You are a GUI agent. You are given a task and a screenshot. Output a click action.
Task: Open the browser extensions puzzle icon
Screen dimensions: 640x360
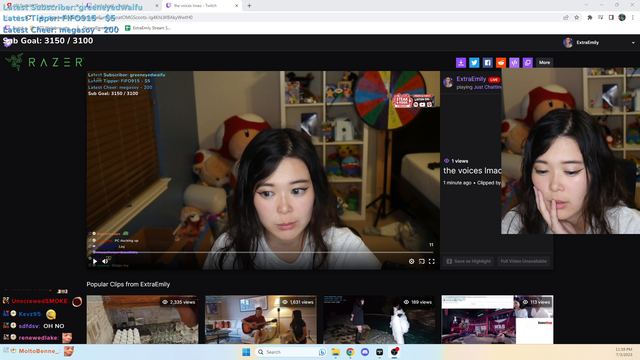[590, 18]
